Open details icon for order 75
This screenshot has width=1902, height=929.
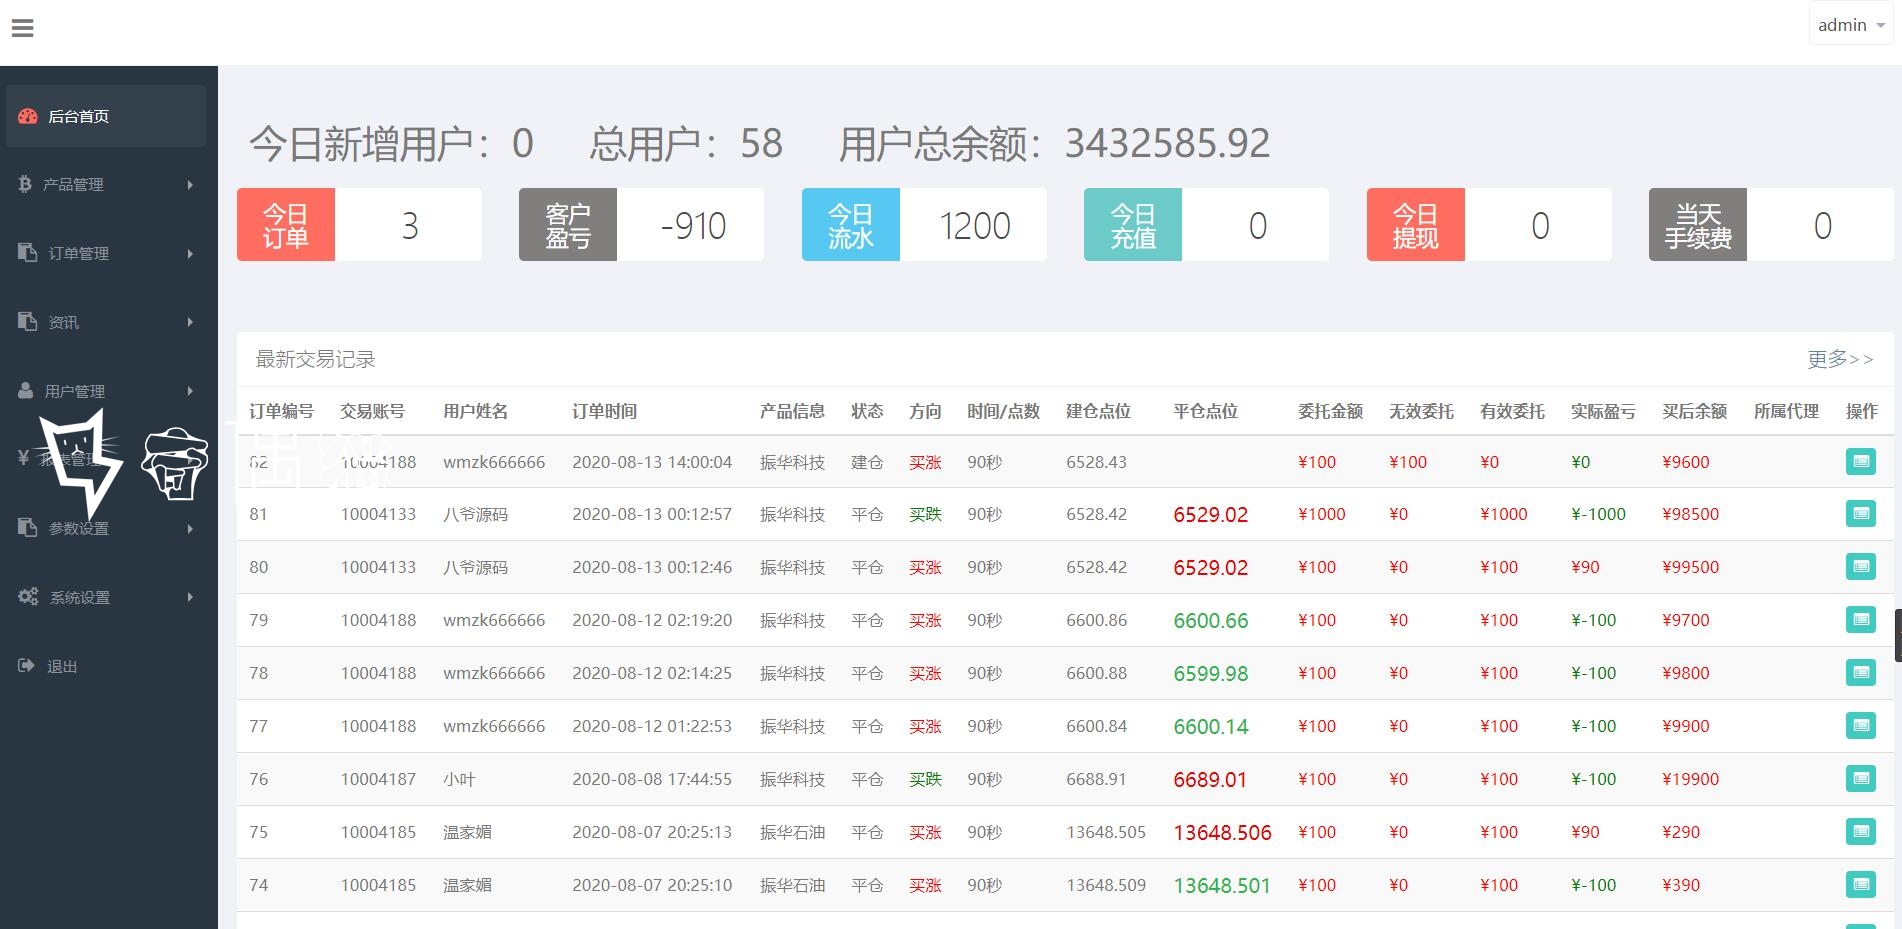coord(1861,831)
